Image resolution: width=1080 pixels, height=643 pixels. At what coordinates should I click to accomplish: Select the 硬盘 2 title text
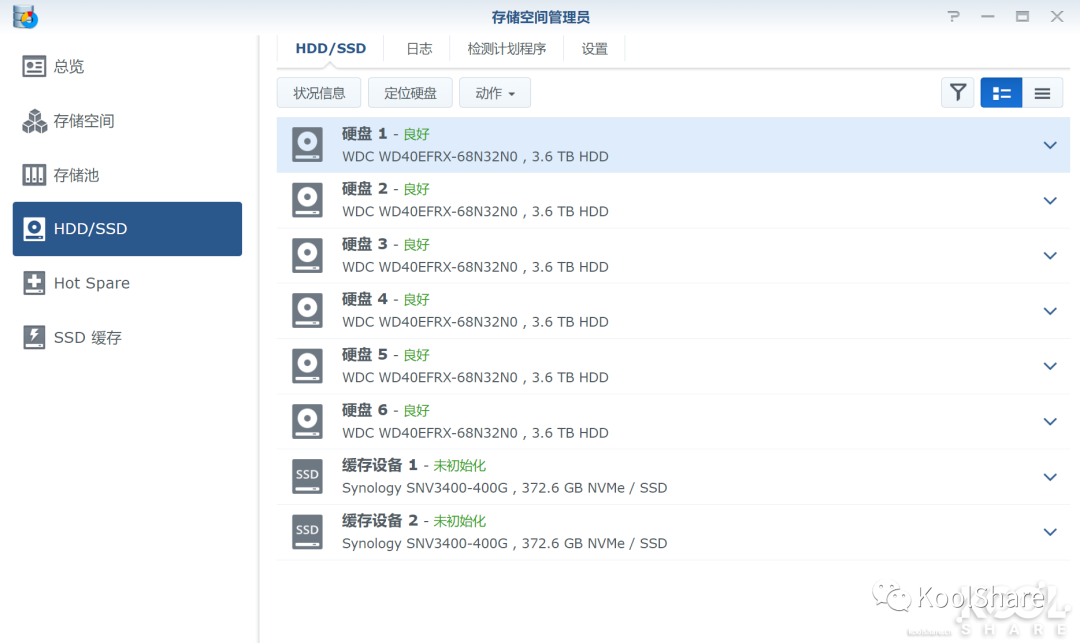364,189
